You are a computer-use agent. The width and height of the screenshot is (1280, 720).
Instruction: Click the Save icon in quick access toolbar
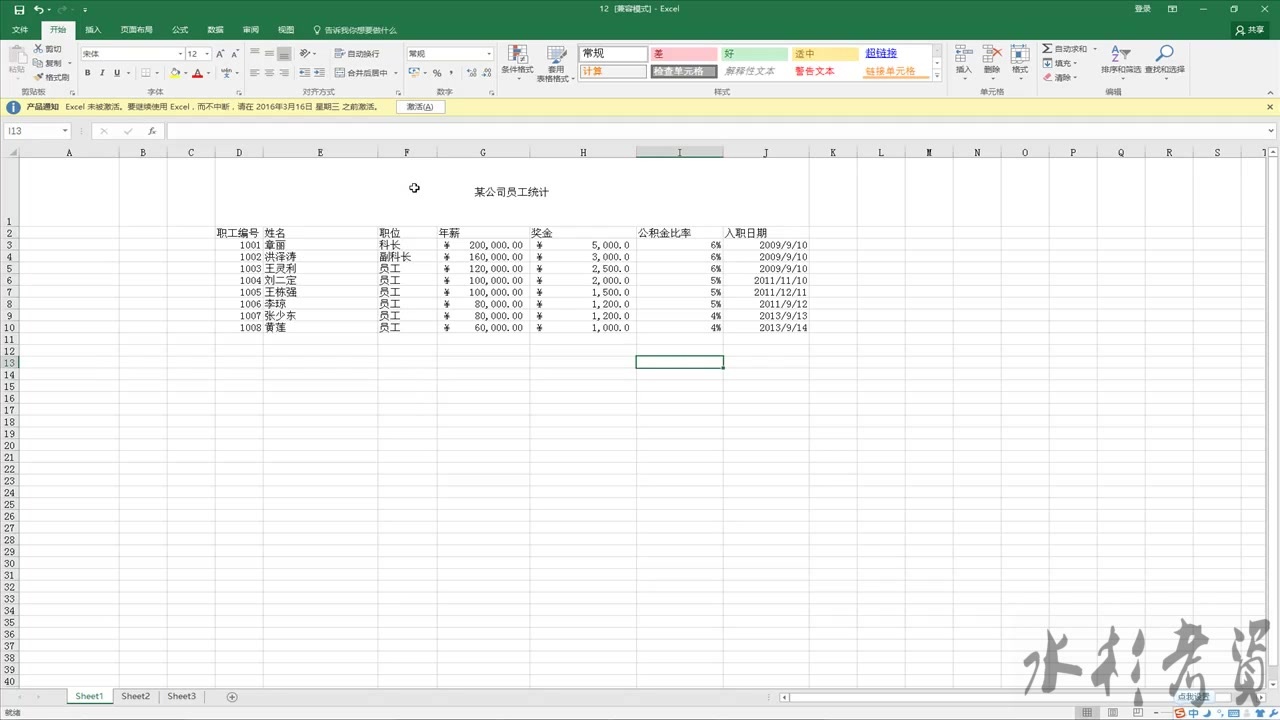[x=19, y=9]
